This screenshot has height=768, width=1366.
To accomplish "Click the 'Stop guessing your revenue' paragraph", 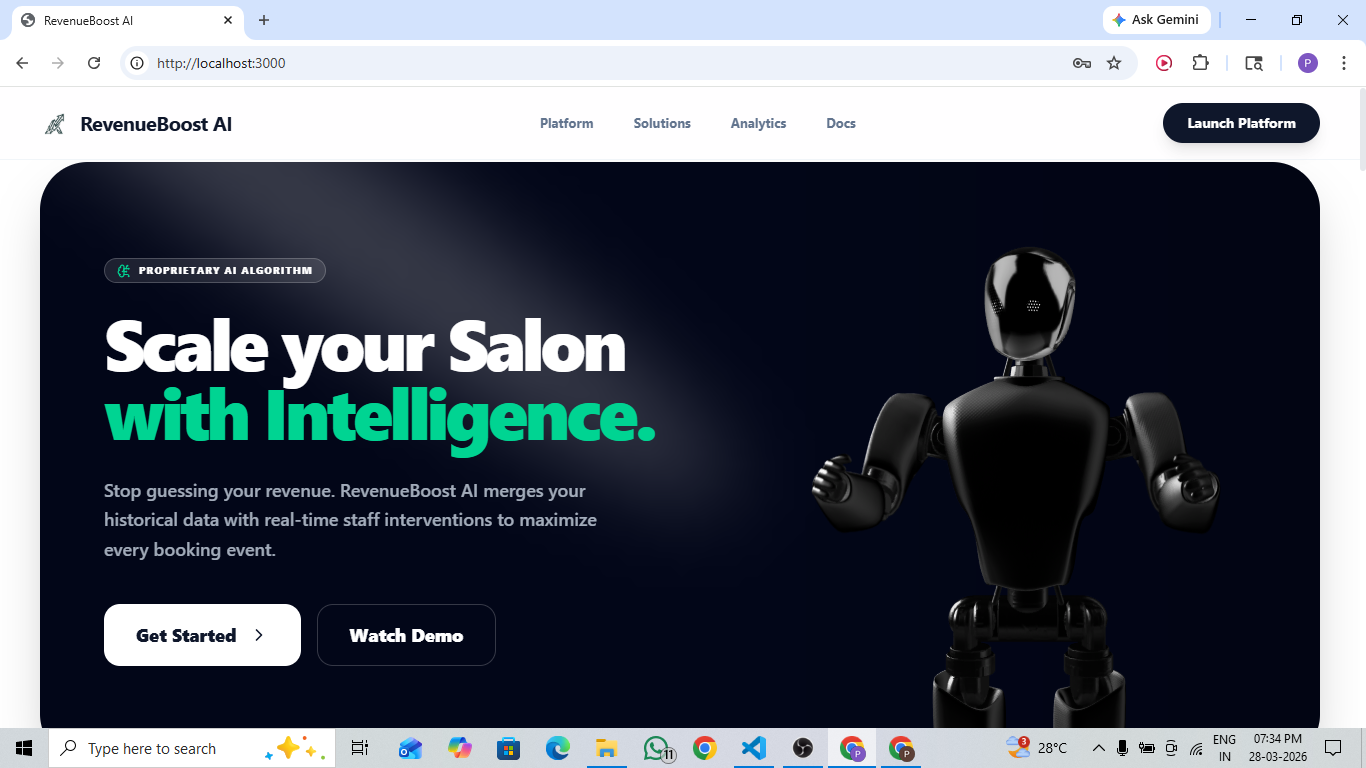I will [x=350, y=520].
